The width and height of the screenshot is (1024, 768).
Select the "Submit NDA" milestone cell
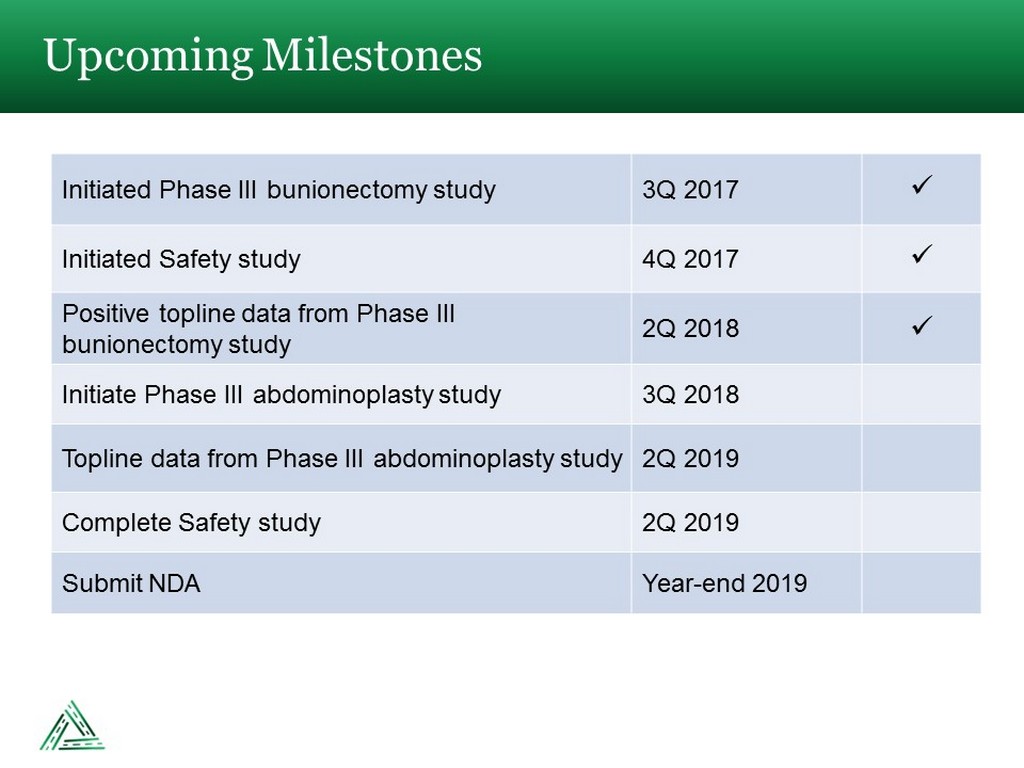[x=131, y=583]
